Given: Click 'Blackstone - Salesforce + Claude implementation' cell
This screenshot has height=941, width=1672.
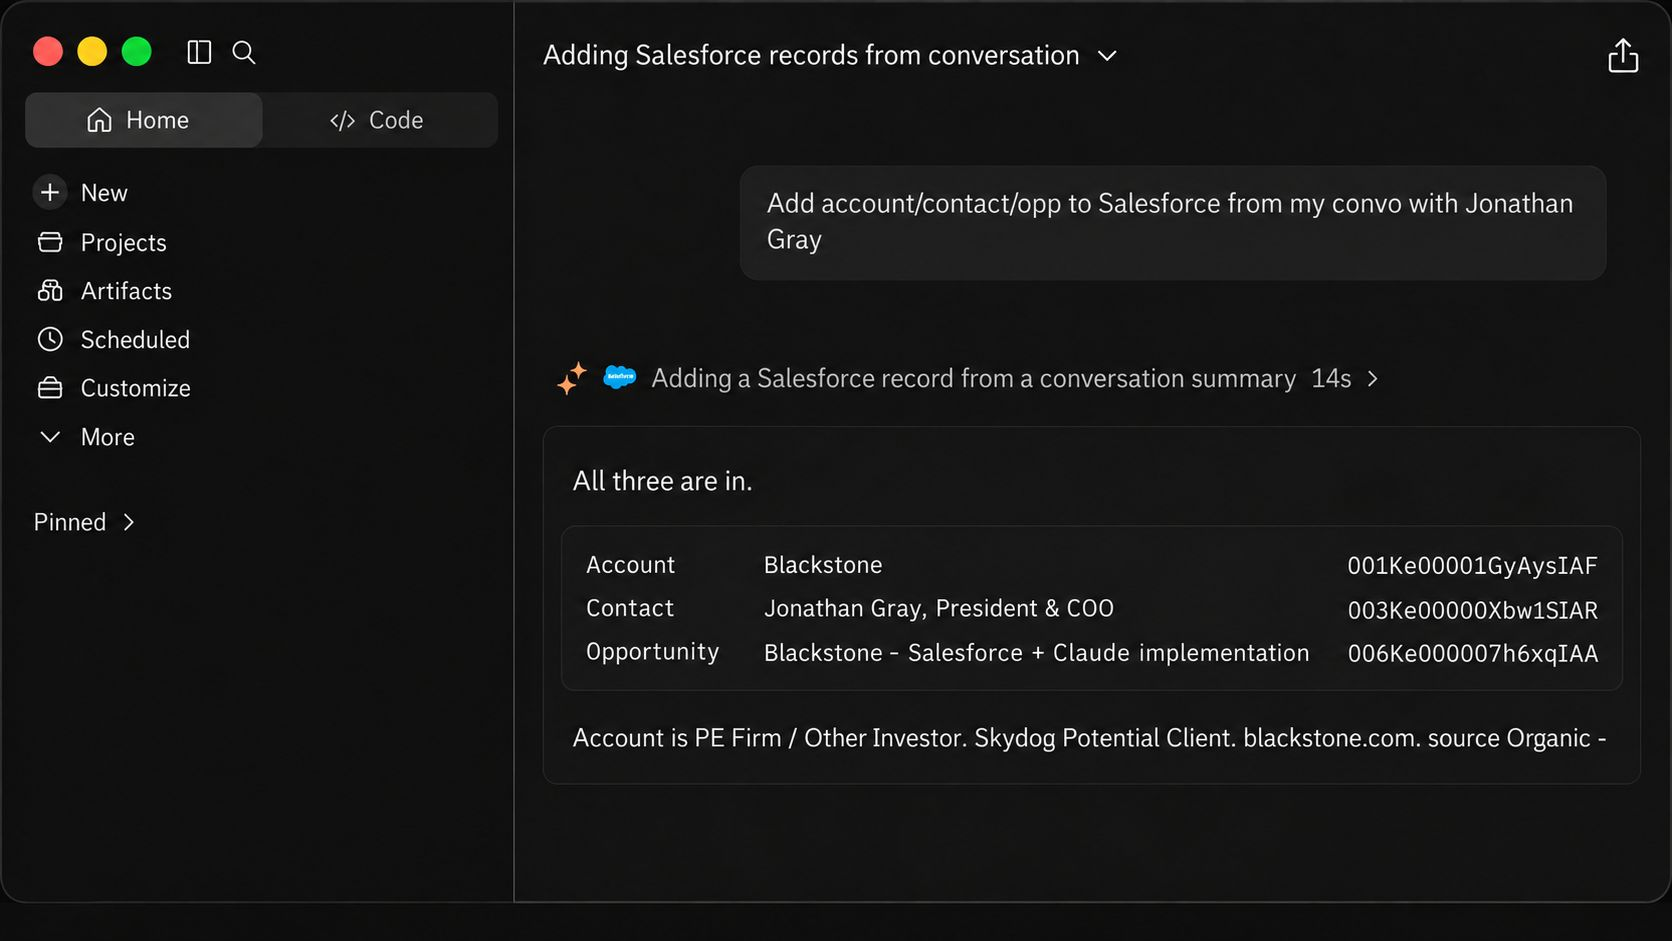Looking at the screenshot, I should 1037,653.
